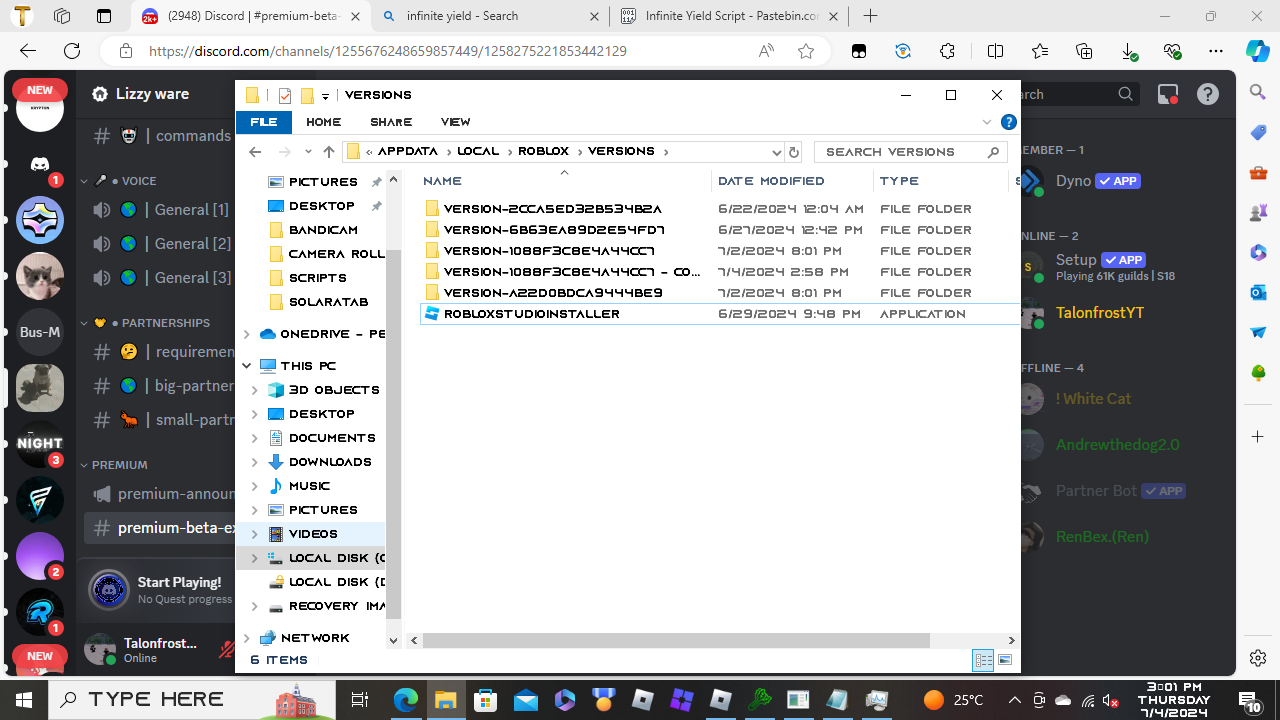The height and width of the screenshot is (720, 1280).
Task: Switch Explorer to large icons view
Action: [x=1005, y=660]
